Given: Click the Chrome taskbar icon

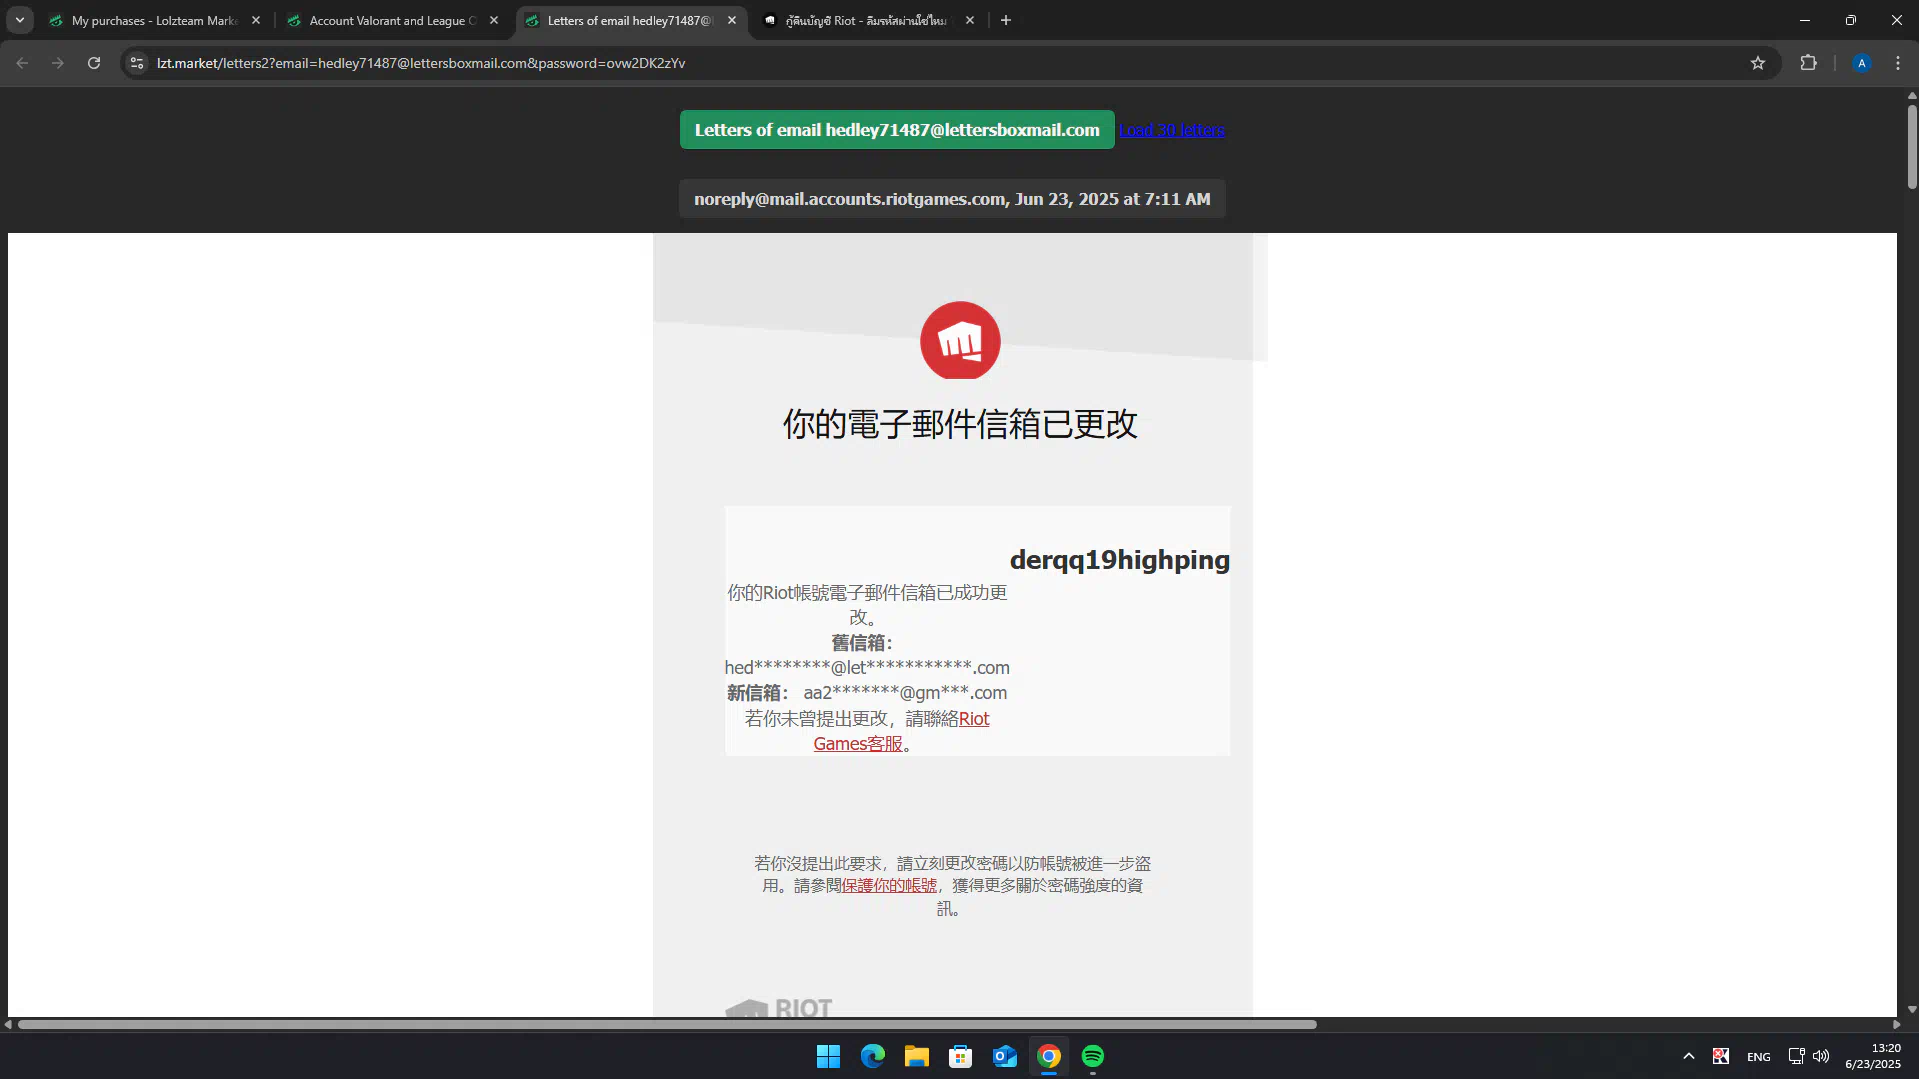Looking at the screenshot, I should pyautogui.click(x=1048, y=1056).
